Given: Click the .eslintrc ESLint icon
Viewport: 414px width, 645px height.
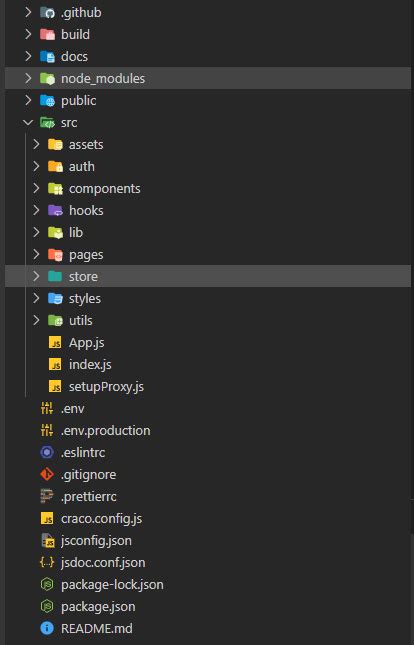Looking at the screenshot, I should click(47, 452).
